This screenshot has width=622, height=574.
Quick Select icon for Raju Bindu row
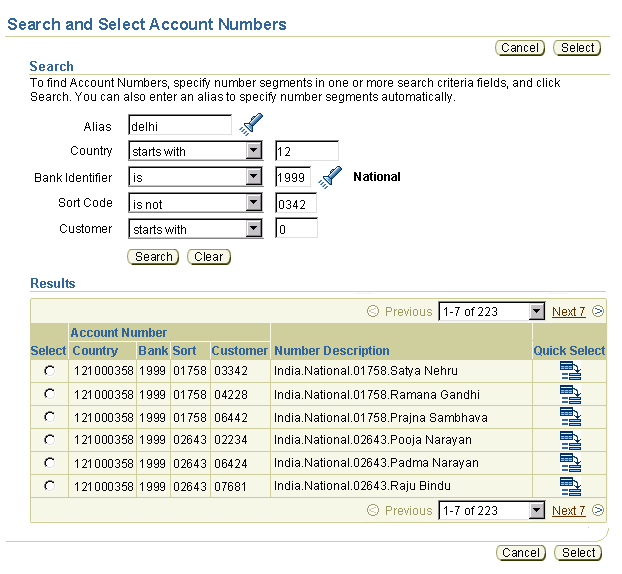pos(570,486)
